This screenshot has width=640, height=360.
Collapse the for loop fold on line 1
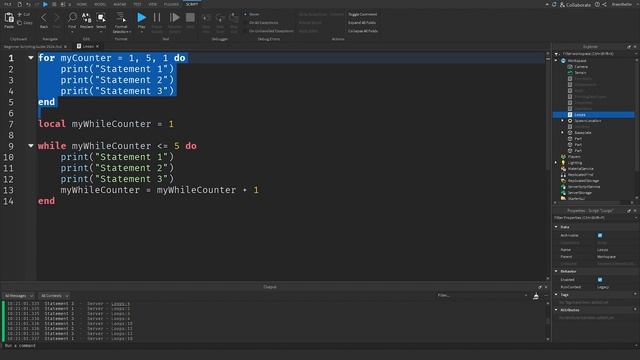31,58
